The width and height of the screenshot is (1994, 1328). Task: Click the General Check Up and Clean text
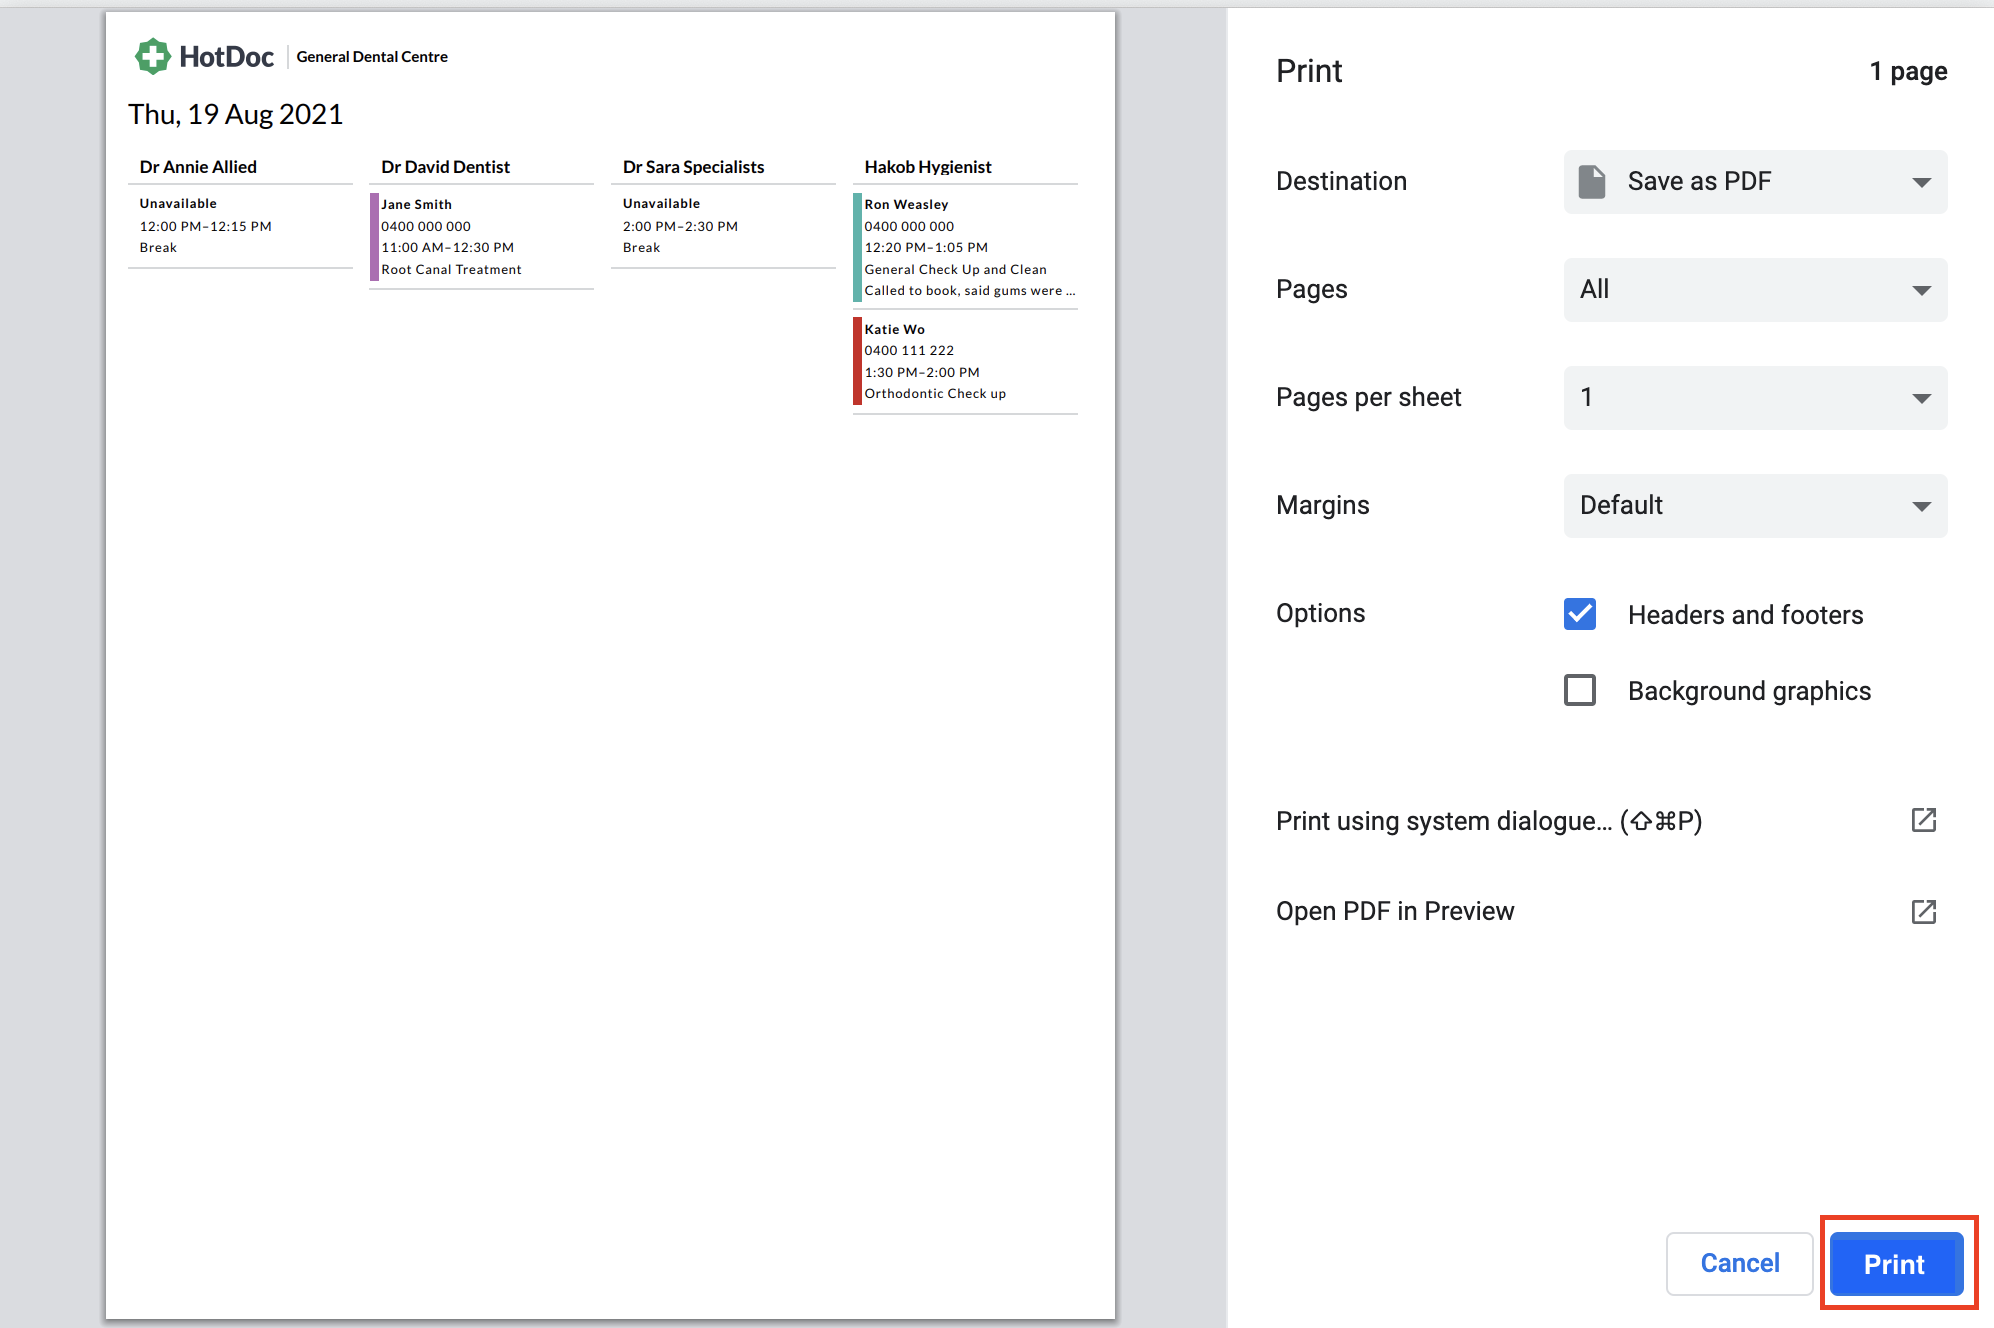955,269
